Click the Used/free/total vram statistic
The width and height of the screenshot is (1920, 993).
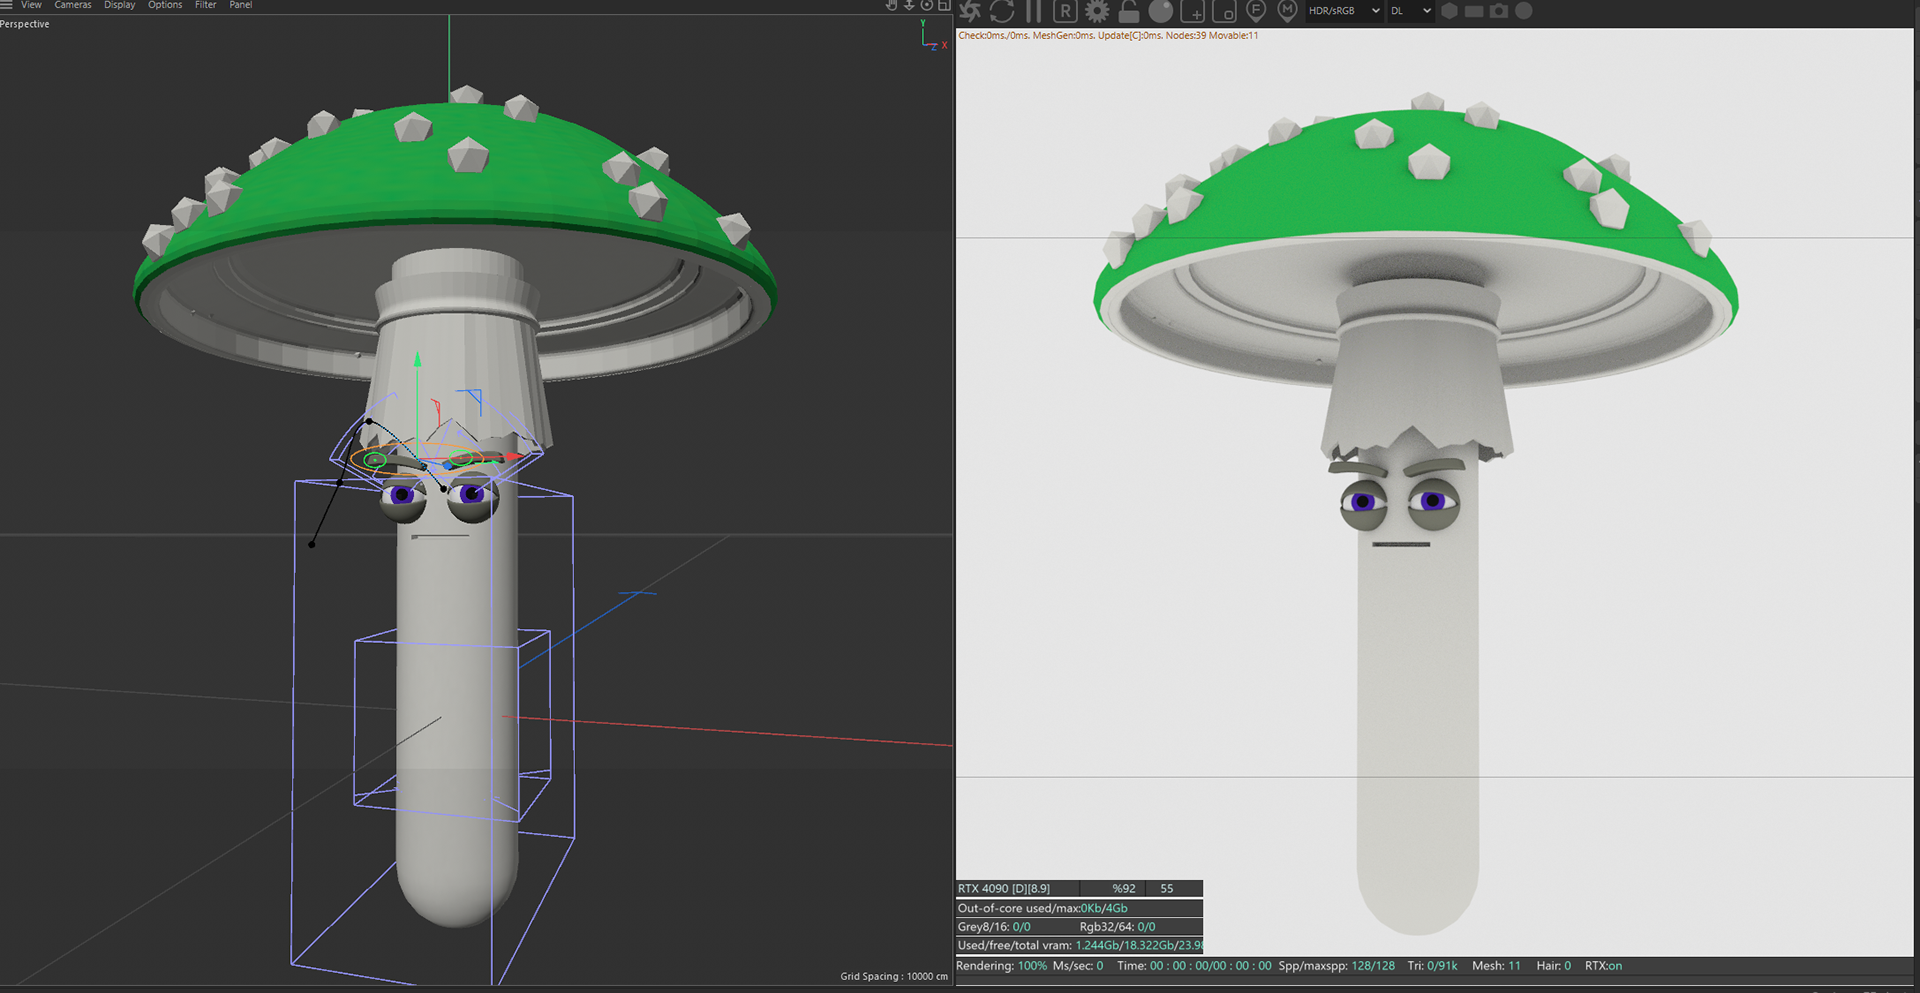coord(1080,945)
